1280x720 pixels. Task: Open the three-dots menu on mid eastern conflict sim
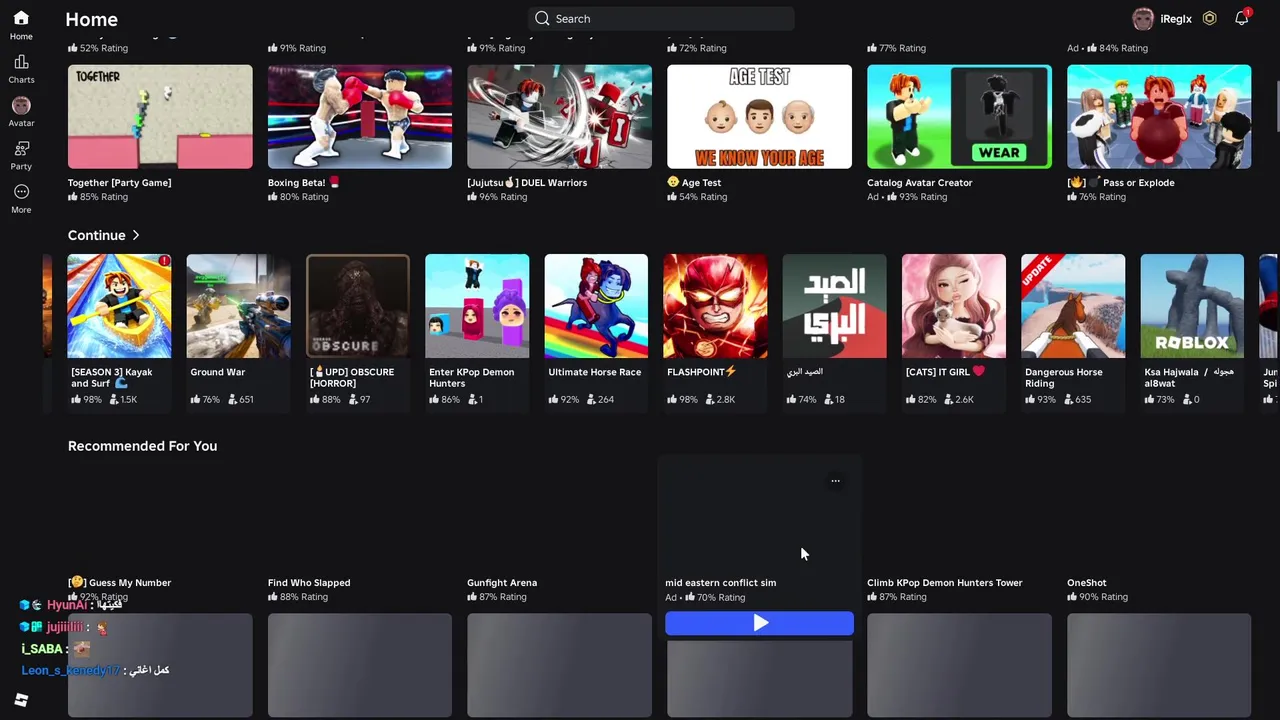[835, 481]
